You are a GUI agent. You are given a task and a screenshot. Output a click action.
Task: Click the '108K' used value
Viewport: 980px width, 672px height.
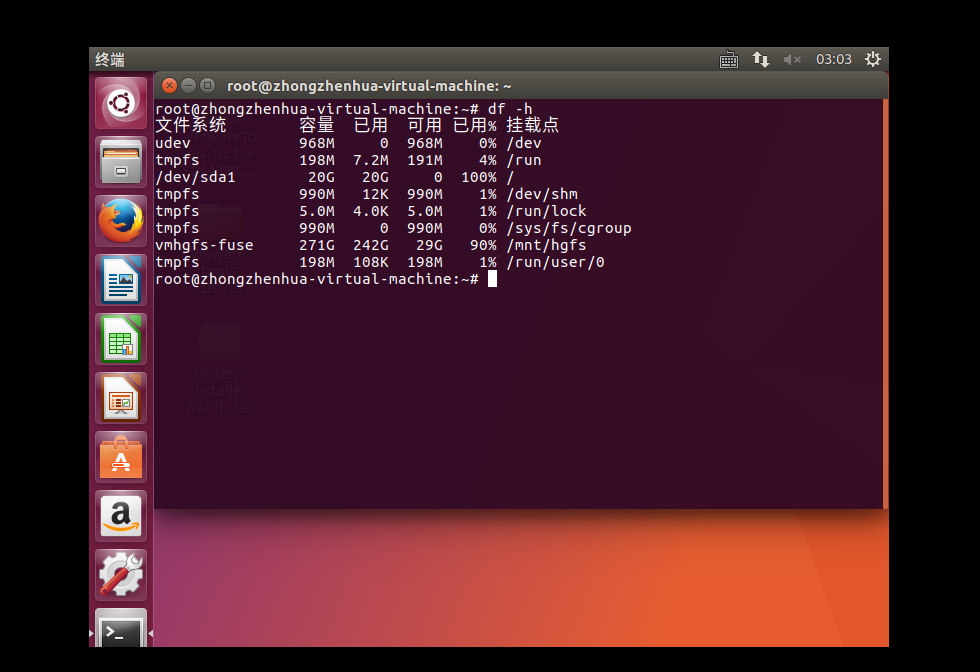[x=371, y=263]
